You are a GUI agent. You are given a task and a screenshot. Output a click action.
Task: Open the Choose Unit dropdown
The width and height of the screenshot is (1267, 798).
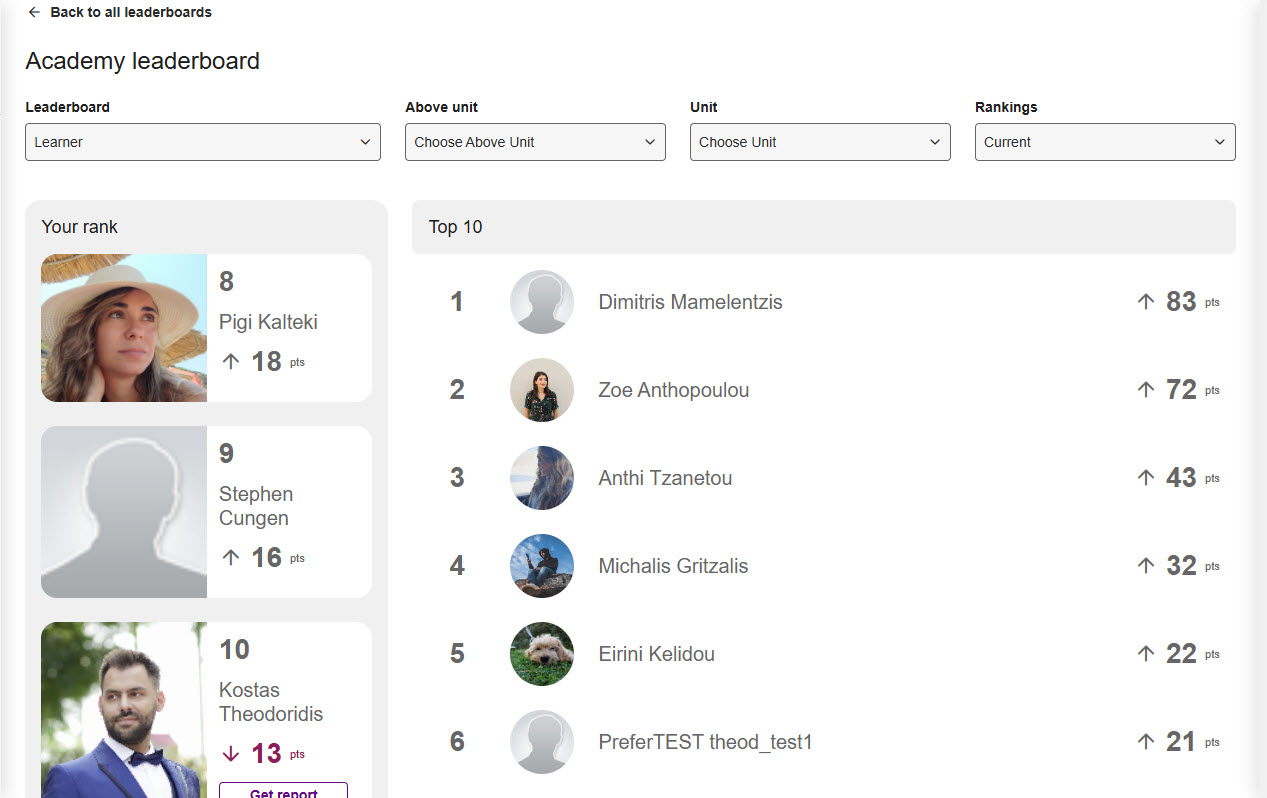tap(820, 142)
